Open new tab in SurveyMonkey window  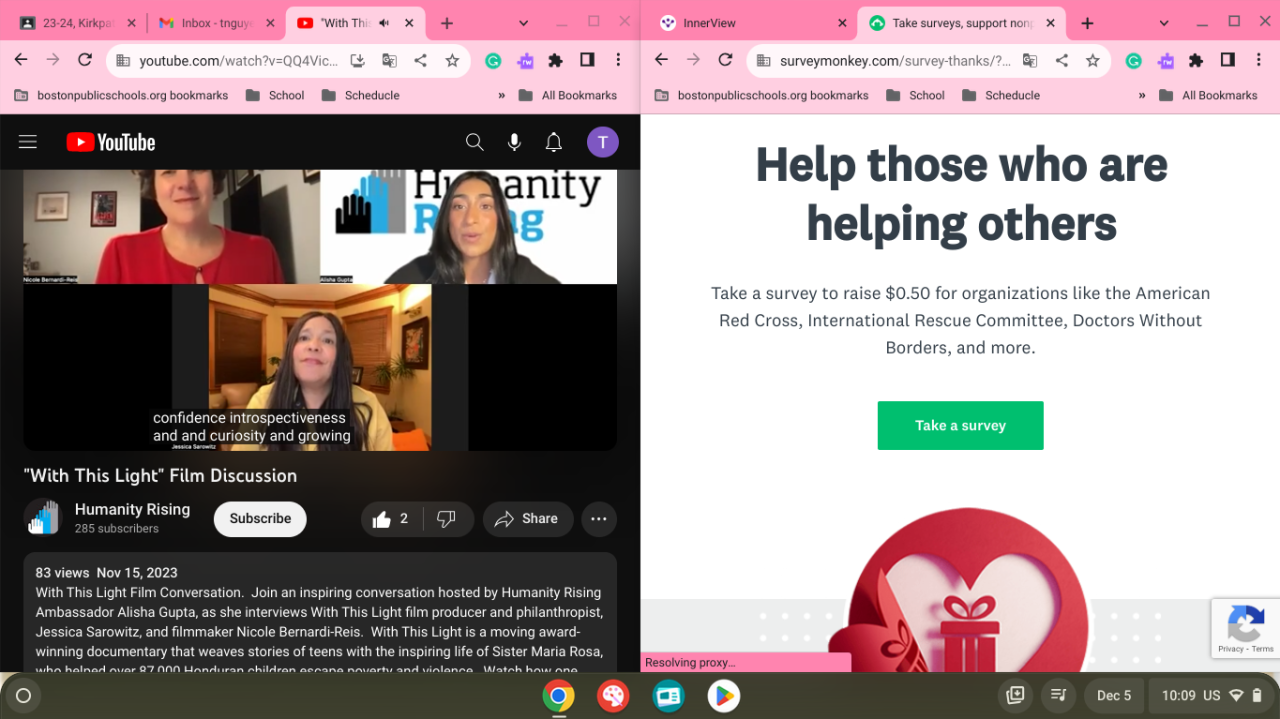tap(1087, 23)
